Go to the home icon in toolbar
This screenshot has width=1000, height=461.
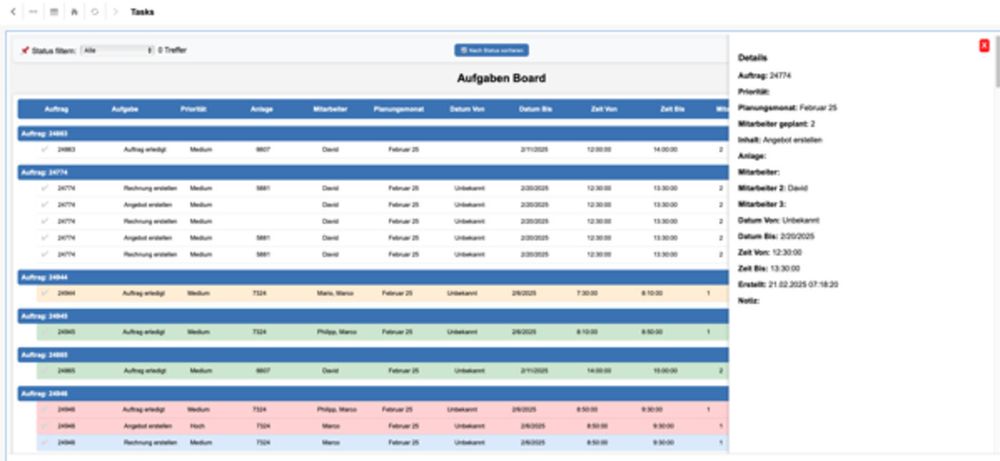coord(74,11)
